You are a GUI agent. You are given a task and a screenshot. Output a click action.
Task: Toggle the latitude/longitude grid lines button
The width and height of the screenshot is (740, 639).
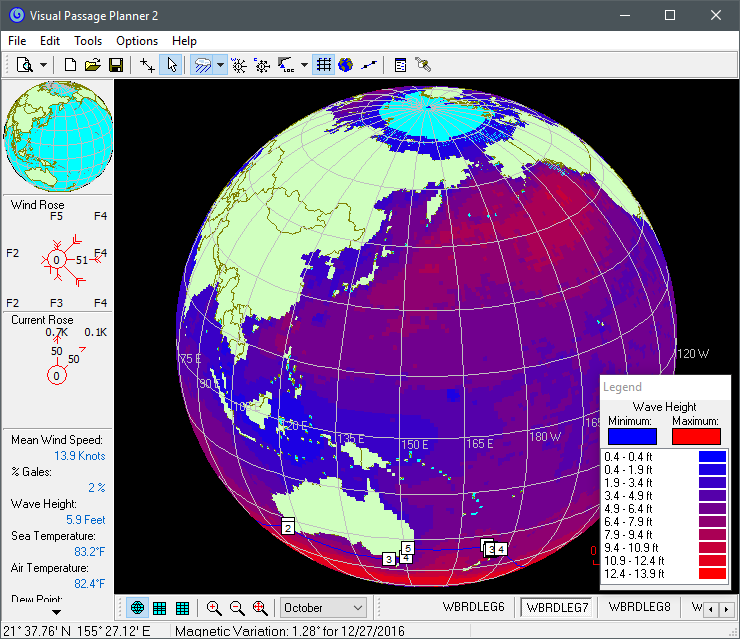click(323, 65)
